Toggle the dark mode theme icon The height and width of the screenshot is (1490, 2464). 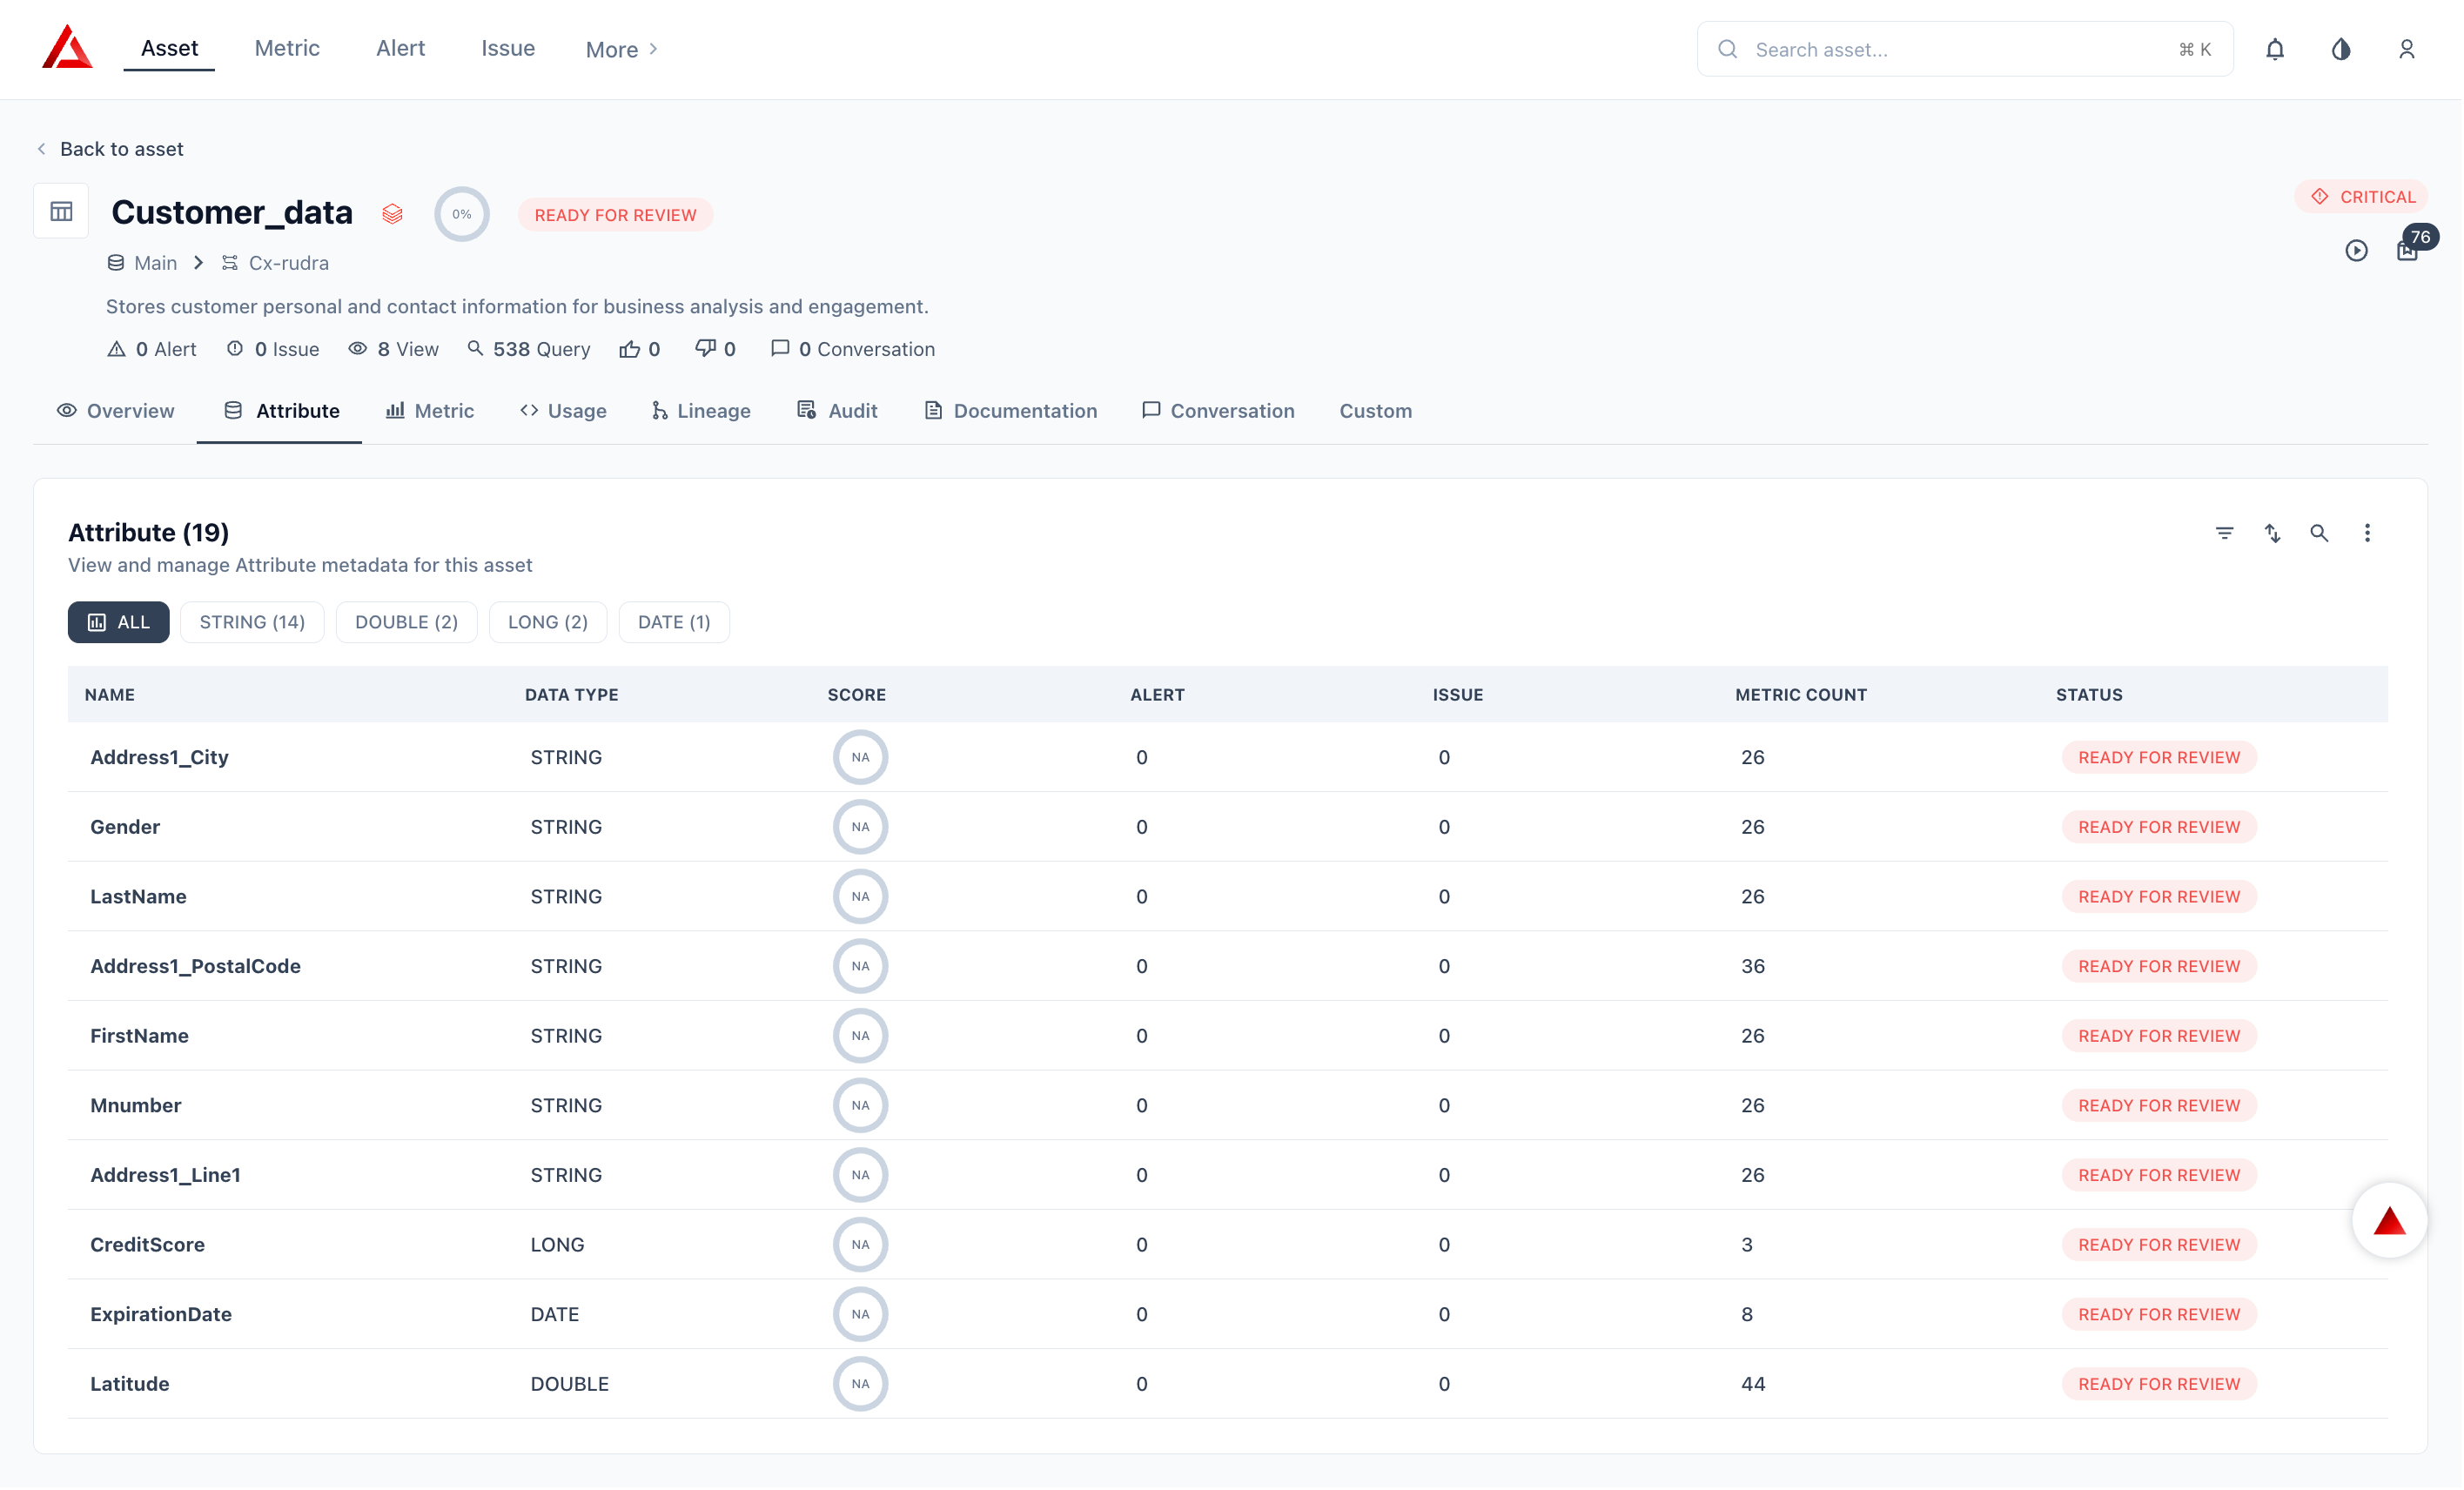(2342, 49)
